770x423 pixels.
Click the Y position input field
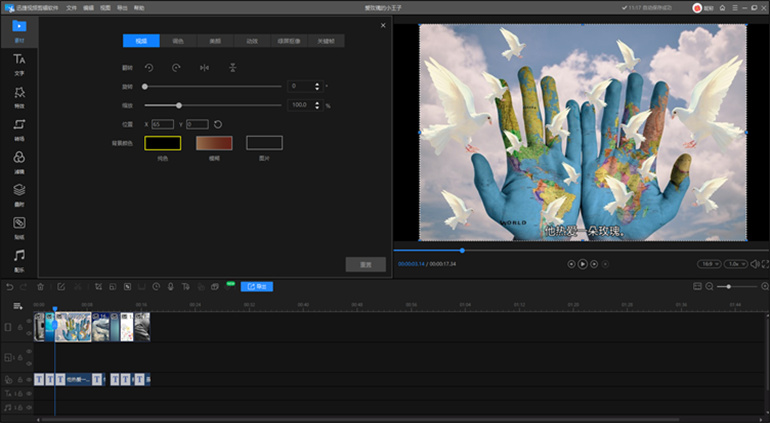(x=197, y=124)
